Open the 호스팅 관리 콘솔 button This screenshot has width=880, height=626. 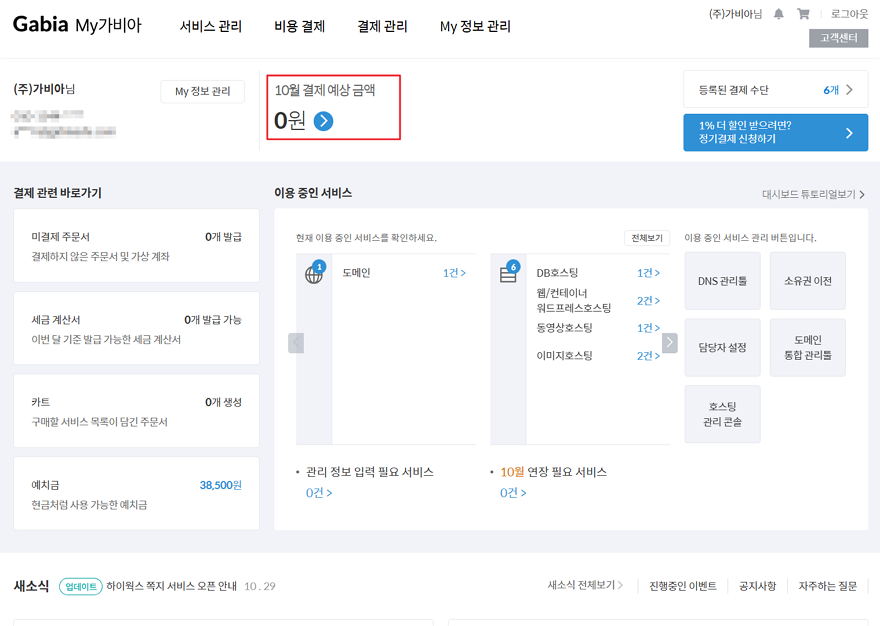(x=722, y=414)
